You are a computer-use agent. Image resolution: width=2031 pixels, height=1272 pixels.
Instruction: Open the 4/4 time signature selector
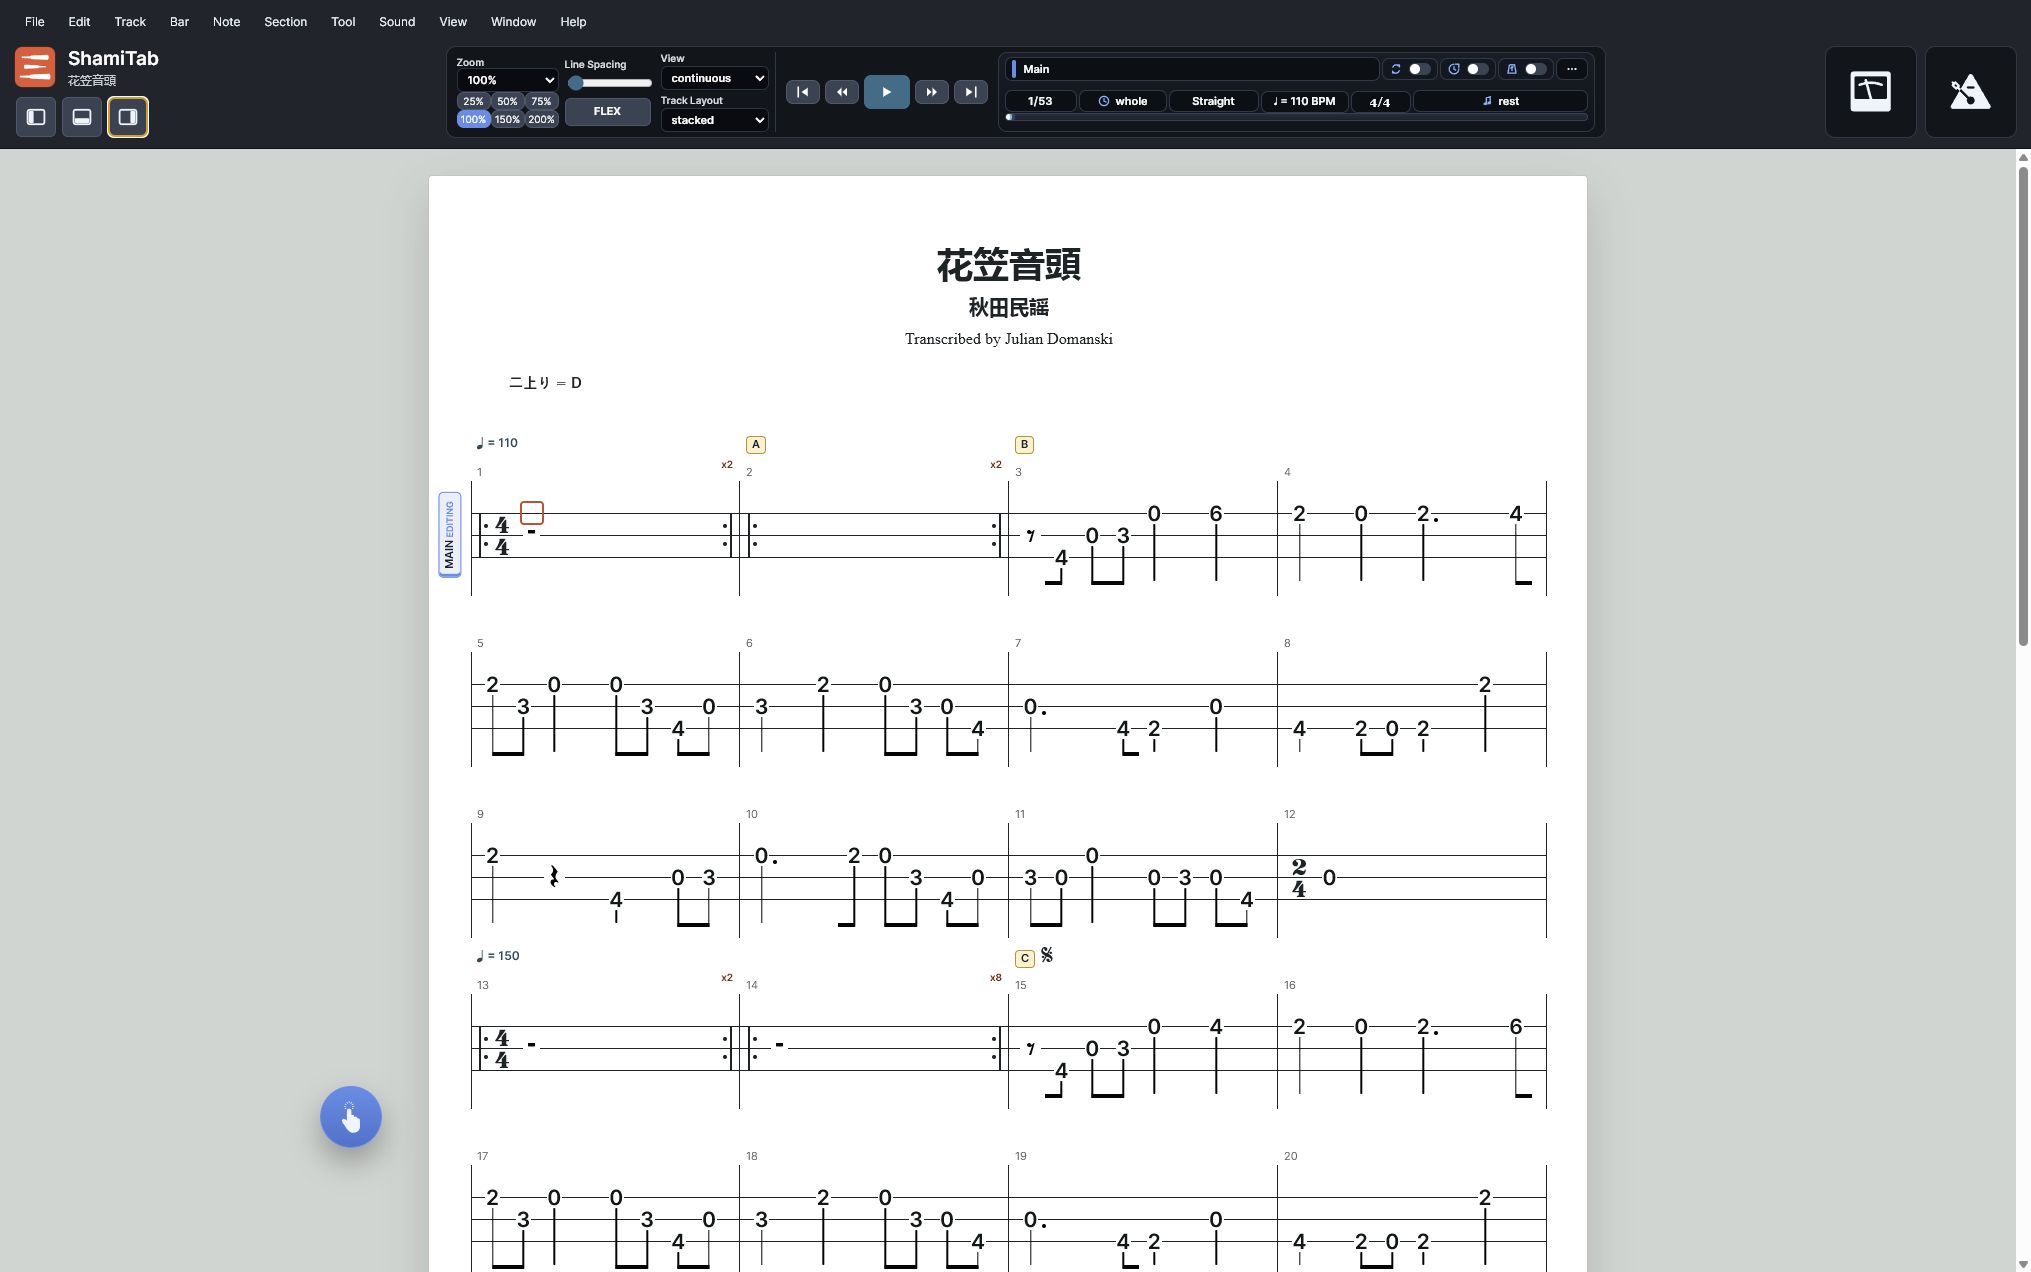(1379, 101)
